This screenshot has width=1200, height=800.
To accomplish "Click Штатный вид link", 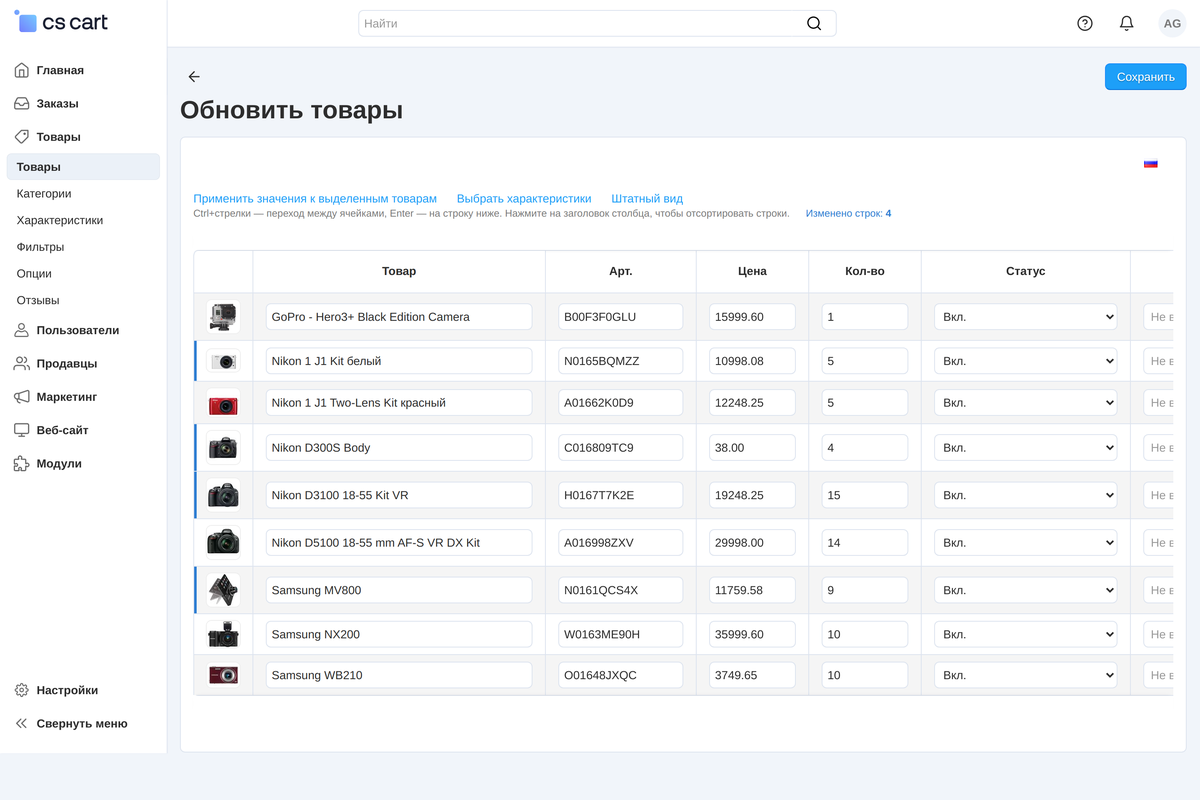I will click(647, 199).
